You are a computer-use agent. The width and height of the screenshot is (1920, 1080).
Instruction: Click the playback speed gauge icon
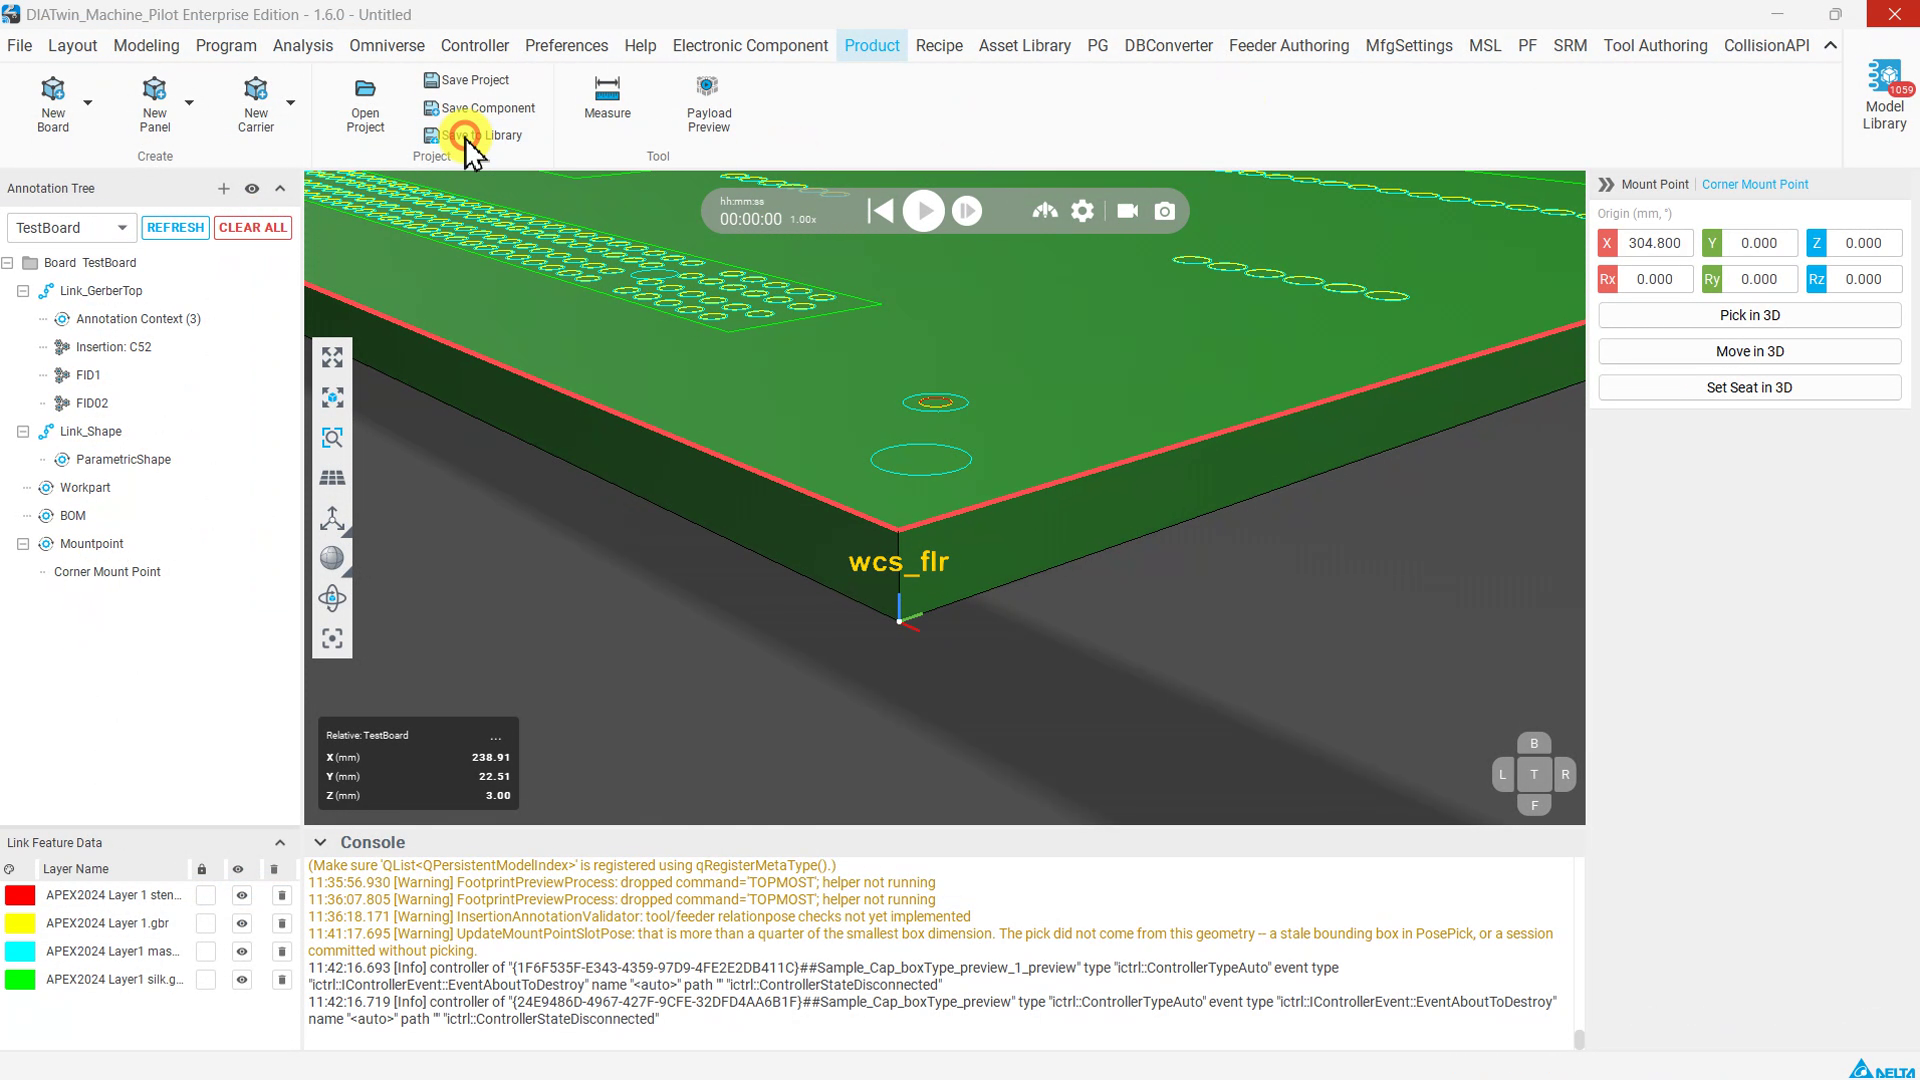point(1045,211)
